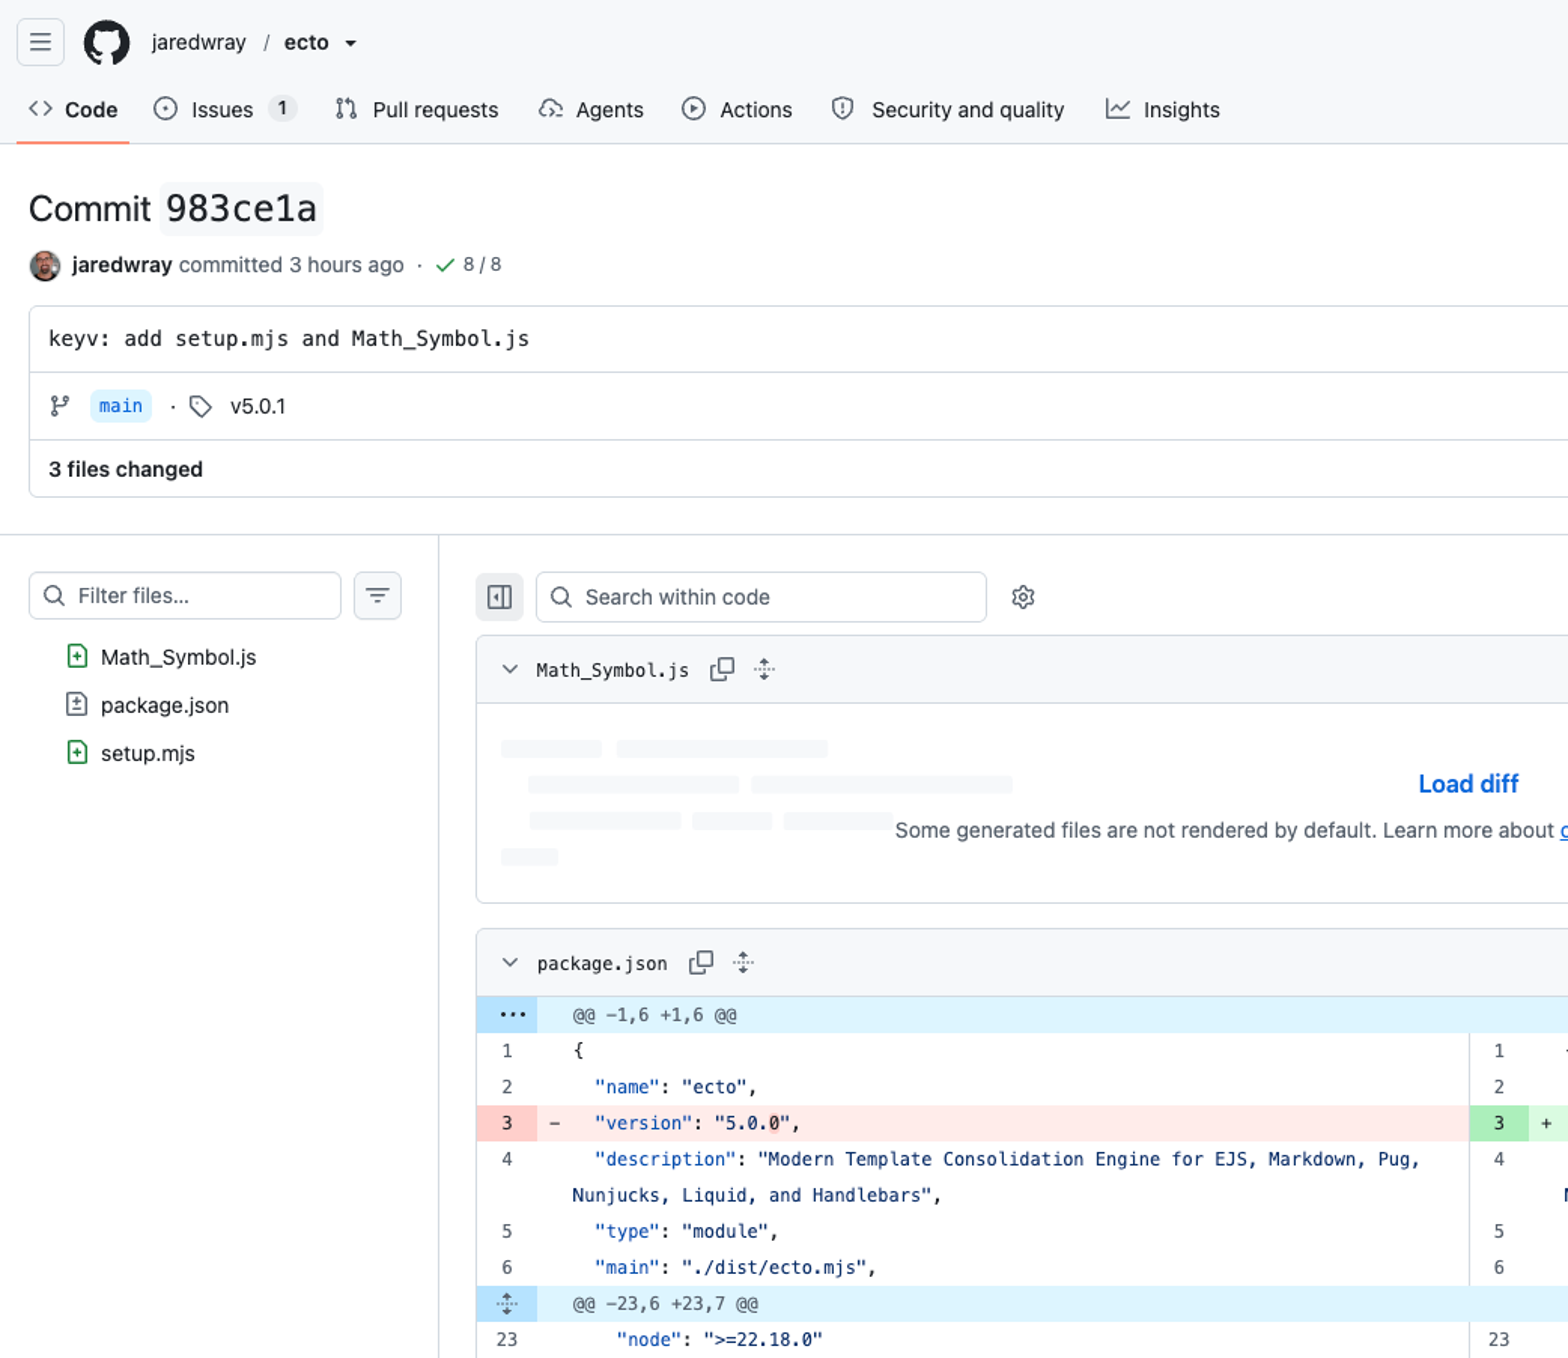Screen dimensions: 1568x1358
Task: Click the 3 files changed text
Action: click(x=126, y=469)
